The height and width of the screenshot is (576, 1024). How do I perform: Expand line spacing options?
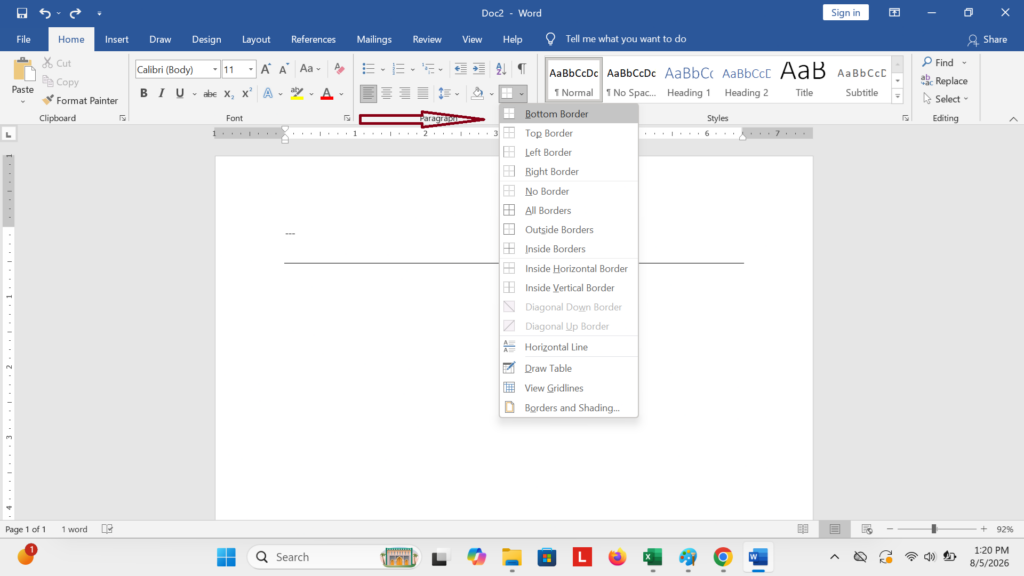(448, 93)
